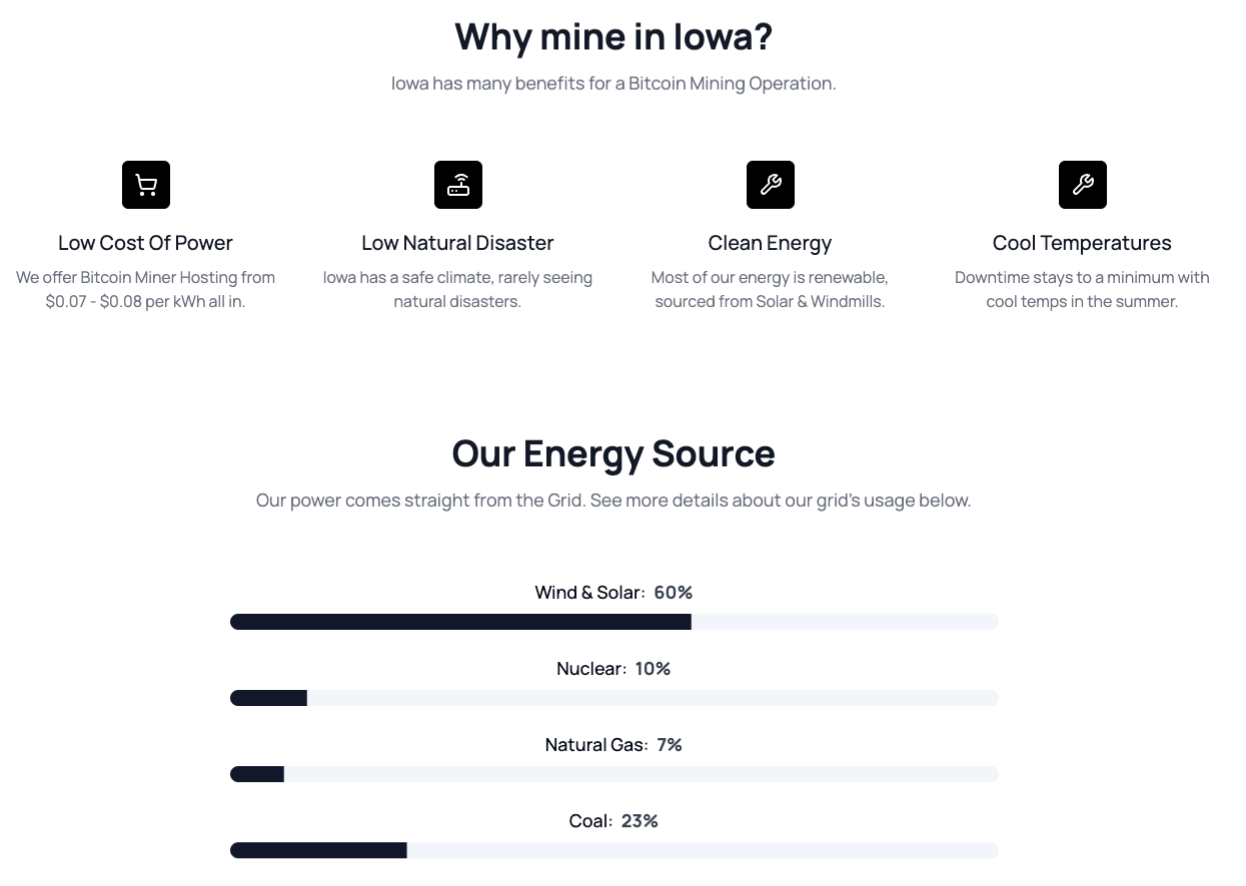Click the "Low Natural Disaster" title
Screen dimensions: 1246x886
458,243
